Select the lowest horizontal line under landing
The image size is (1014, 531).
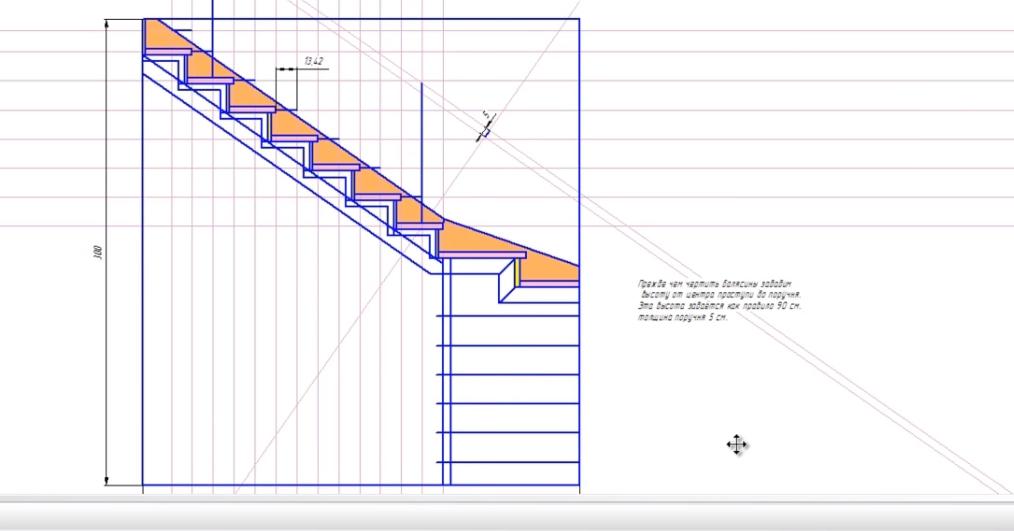510,462
